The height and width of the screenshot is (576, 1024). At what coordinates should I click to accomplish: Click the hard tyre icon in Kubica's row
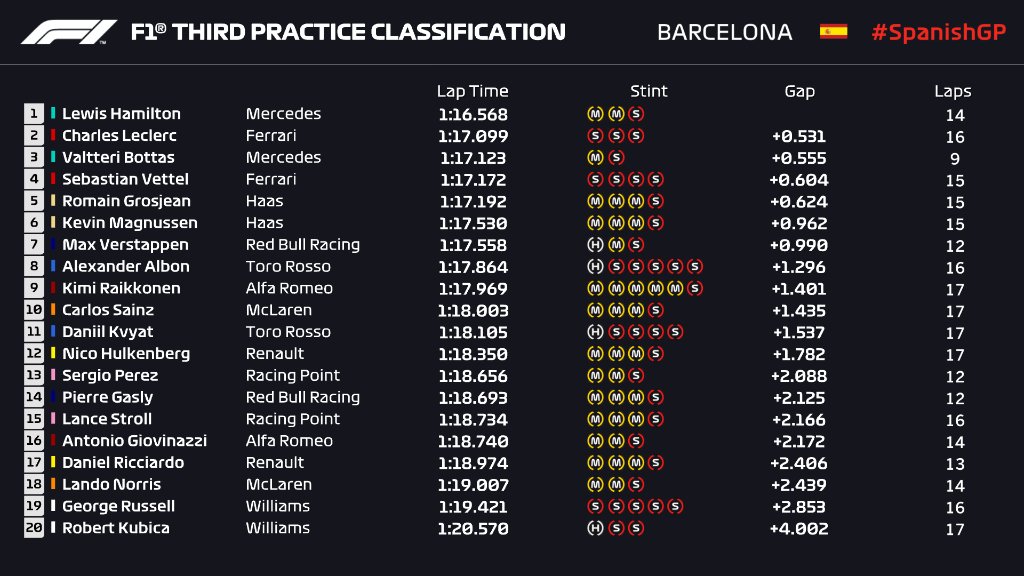click(595, 528)
